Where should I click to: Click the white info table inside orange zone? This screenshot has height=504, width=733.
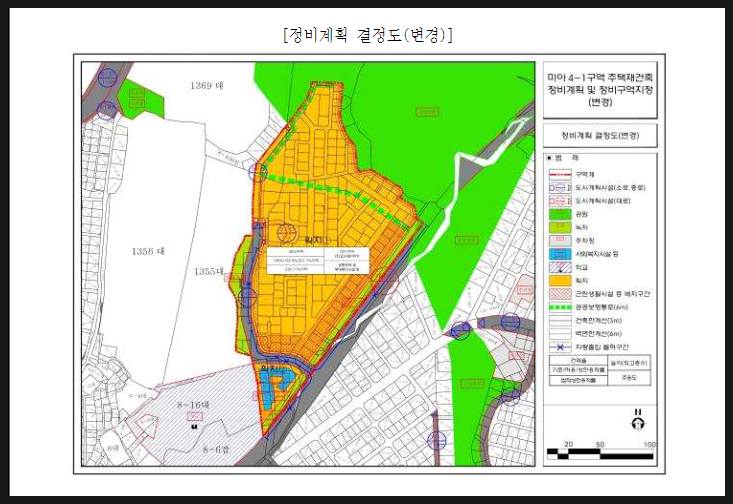(x=318, y=261)
